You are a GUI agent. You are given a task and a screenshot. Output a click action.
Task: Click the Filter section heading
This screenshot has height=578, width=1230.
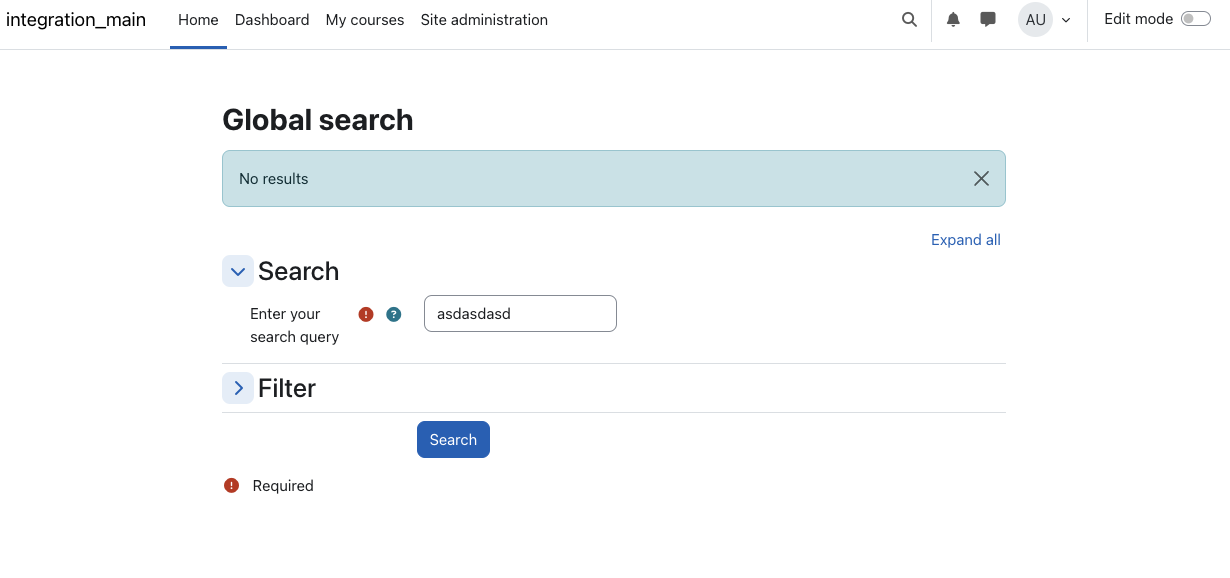pyautogui.click(x=287, y=388)
